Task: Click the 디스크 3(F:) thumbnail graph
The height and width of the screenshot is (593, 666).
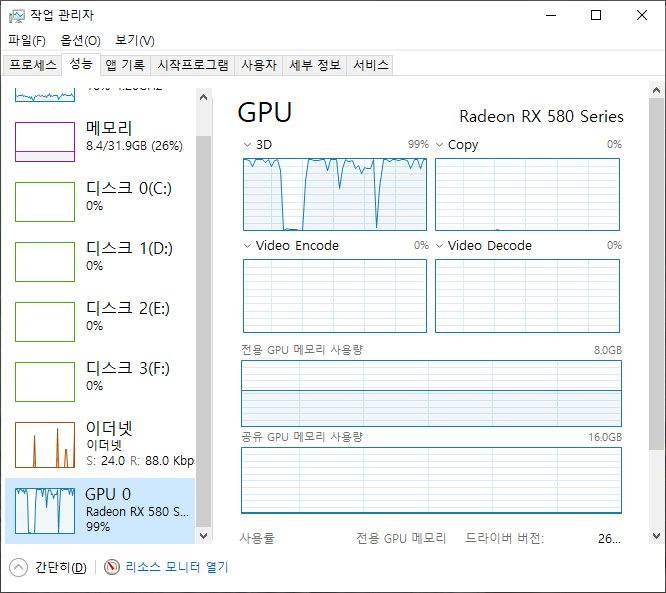Action: pos(45,381)
